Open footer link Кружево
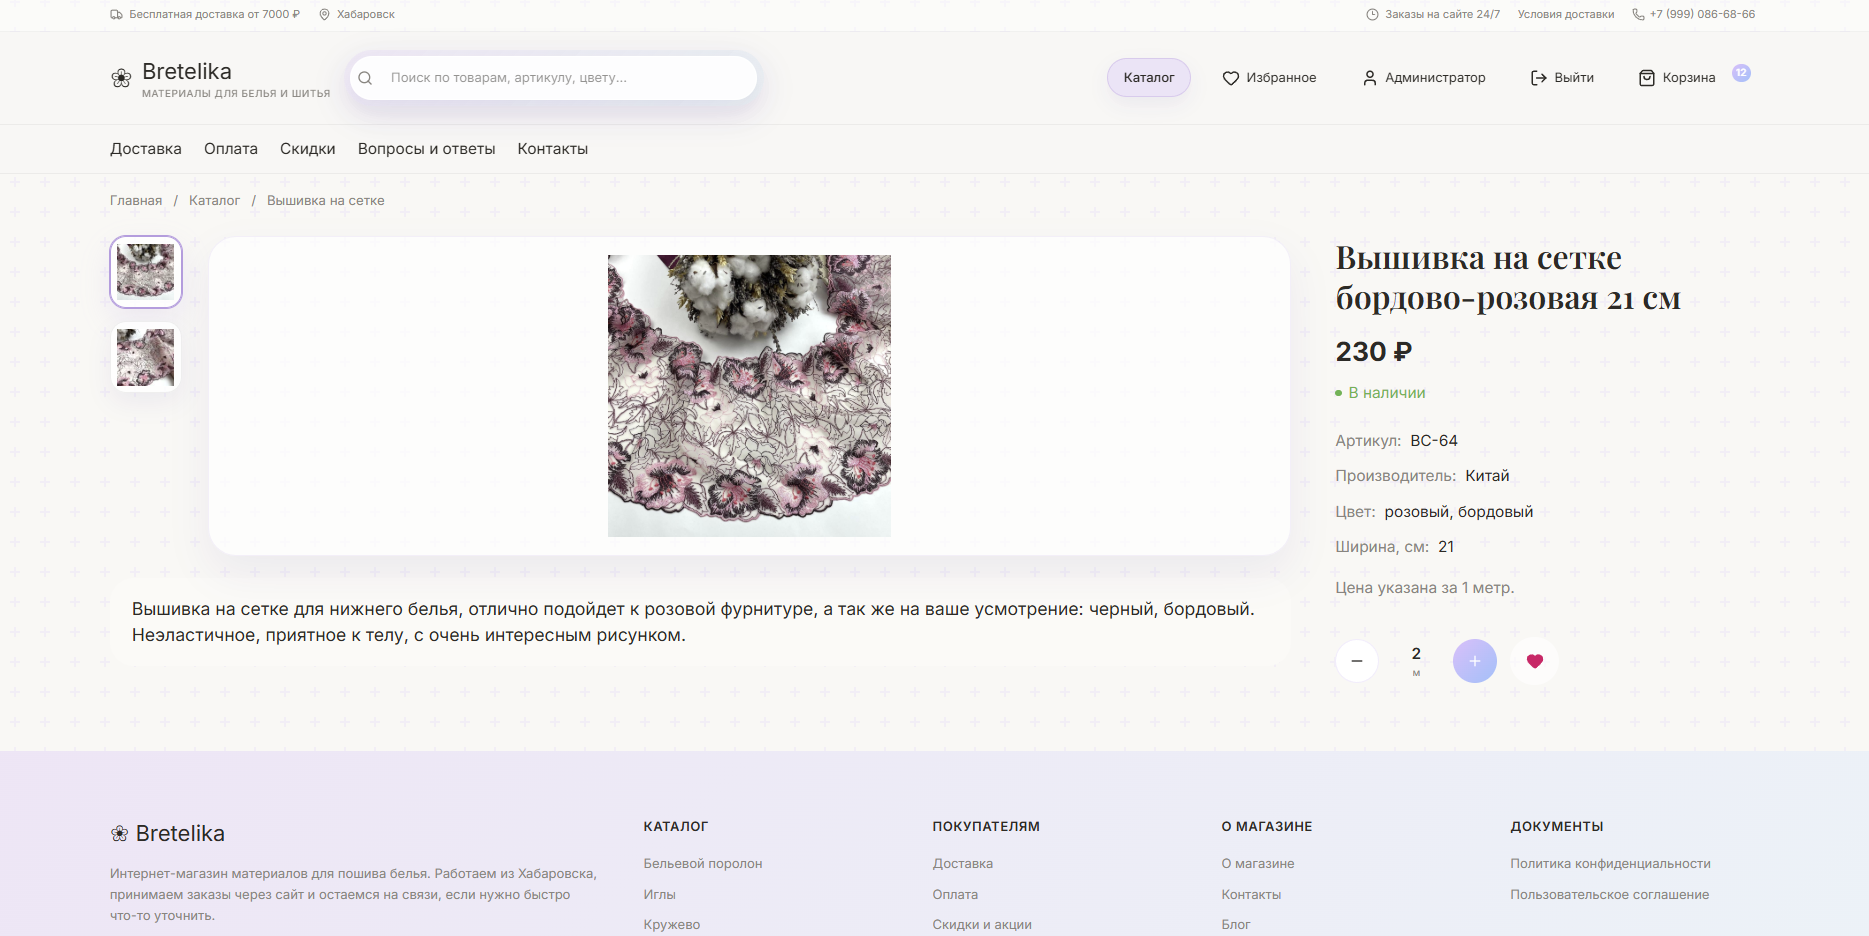This screenshot has width=1869, height=936. point(672,925)
